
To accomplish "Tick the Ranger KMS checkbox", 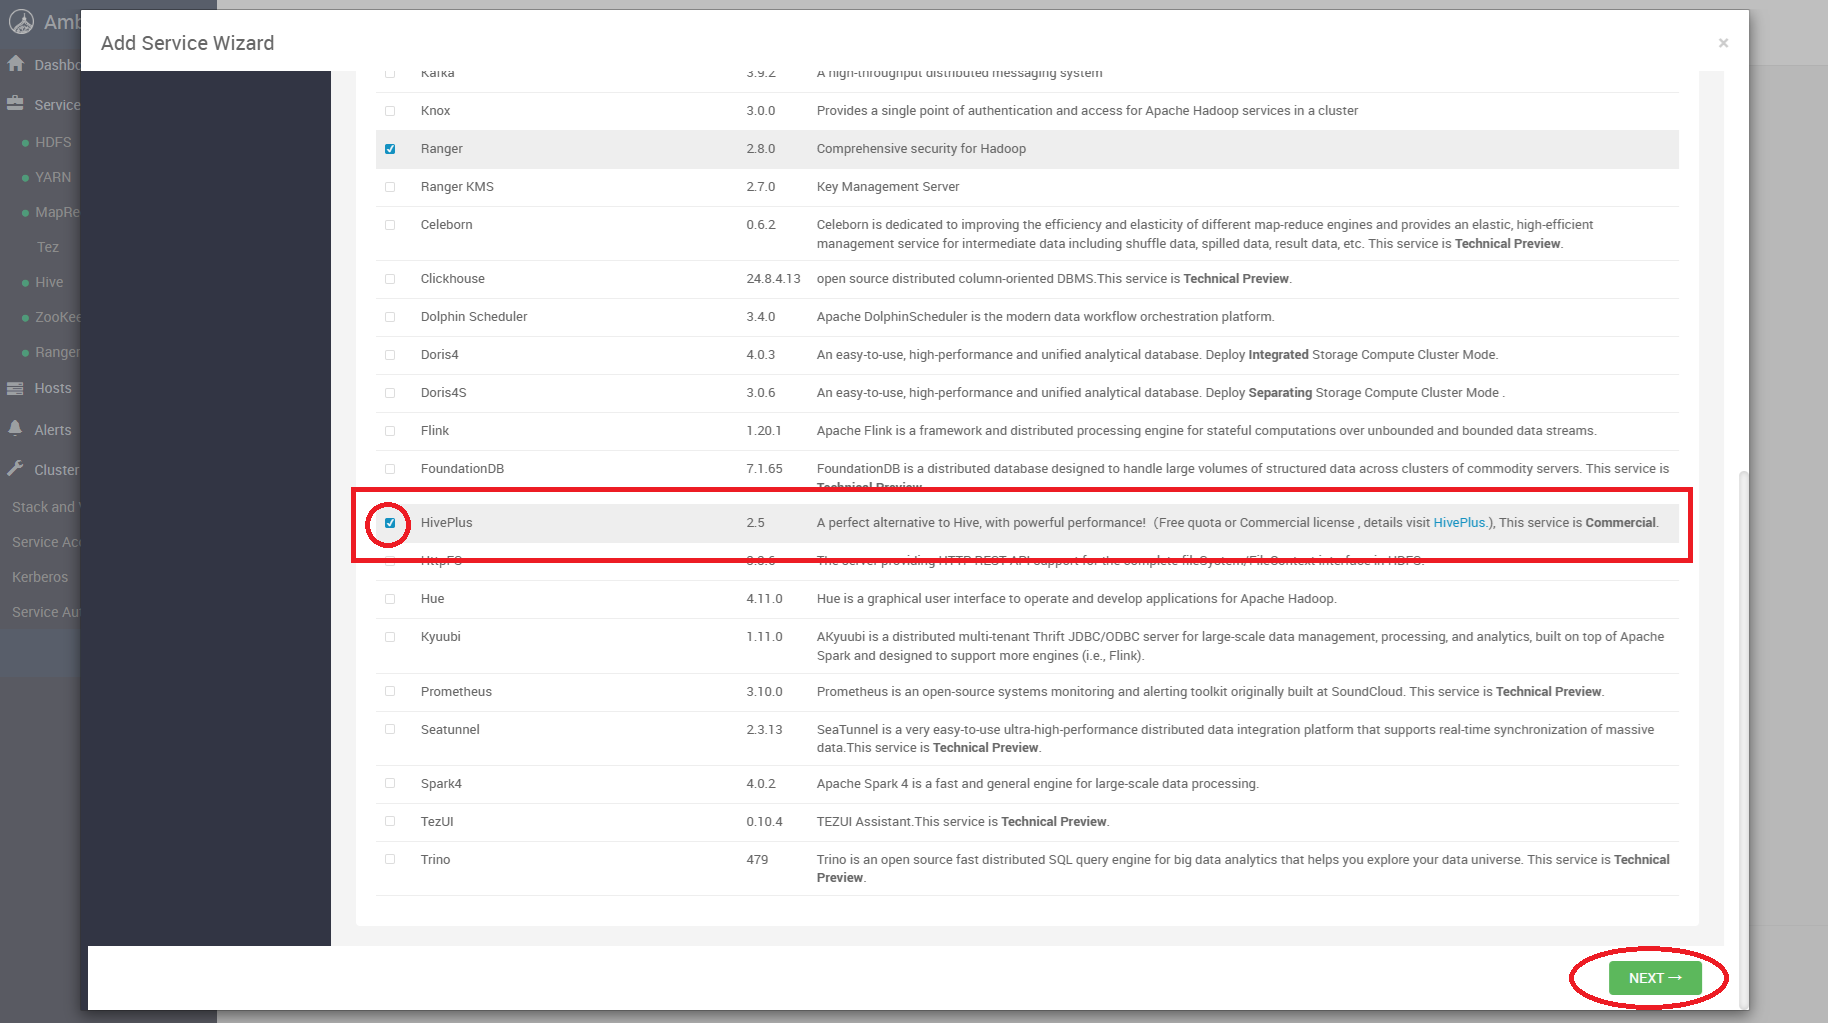I will coord(390,187).
